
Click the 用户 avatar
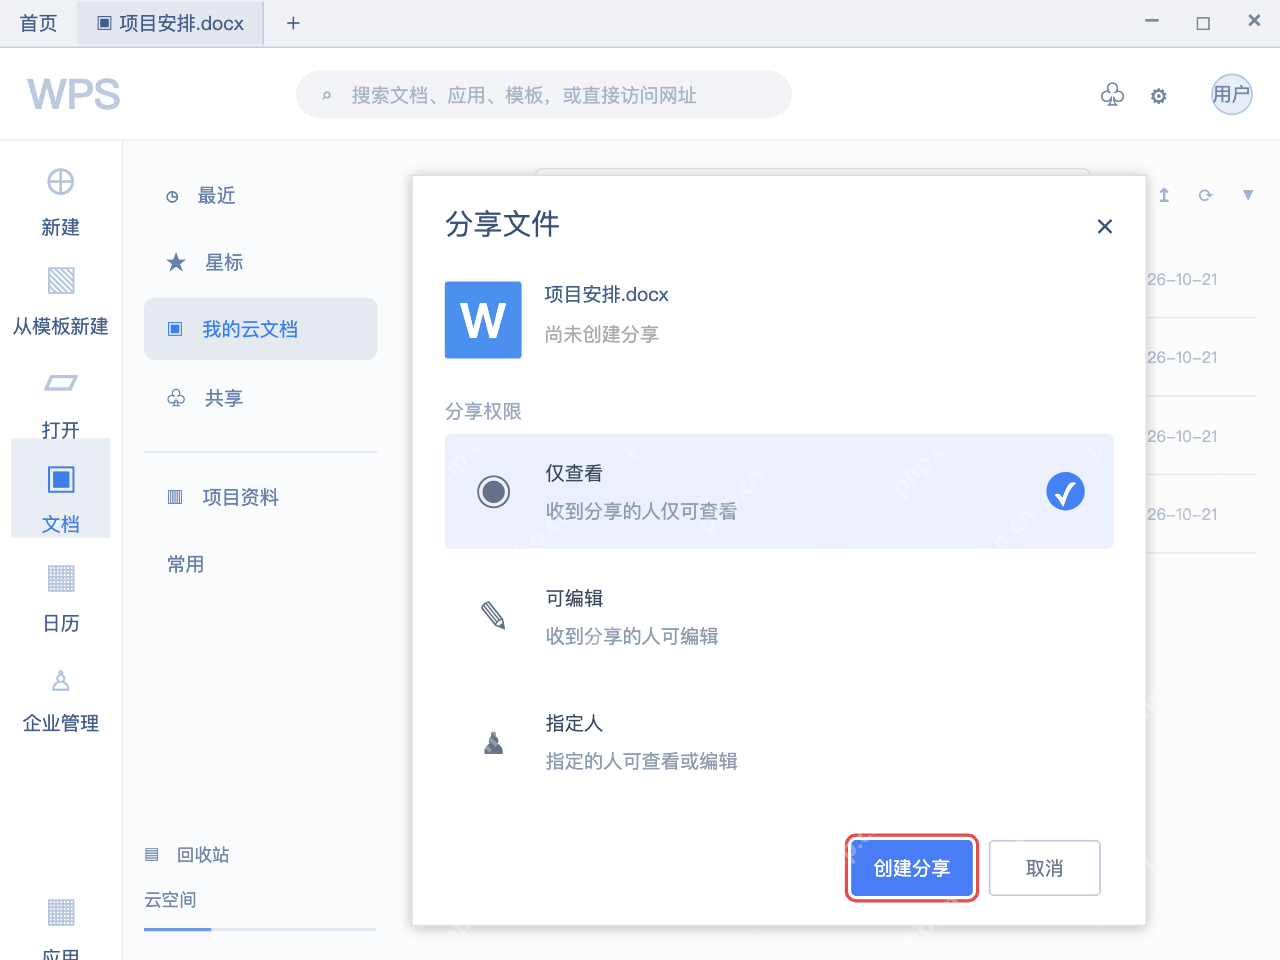point(1232,94)
